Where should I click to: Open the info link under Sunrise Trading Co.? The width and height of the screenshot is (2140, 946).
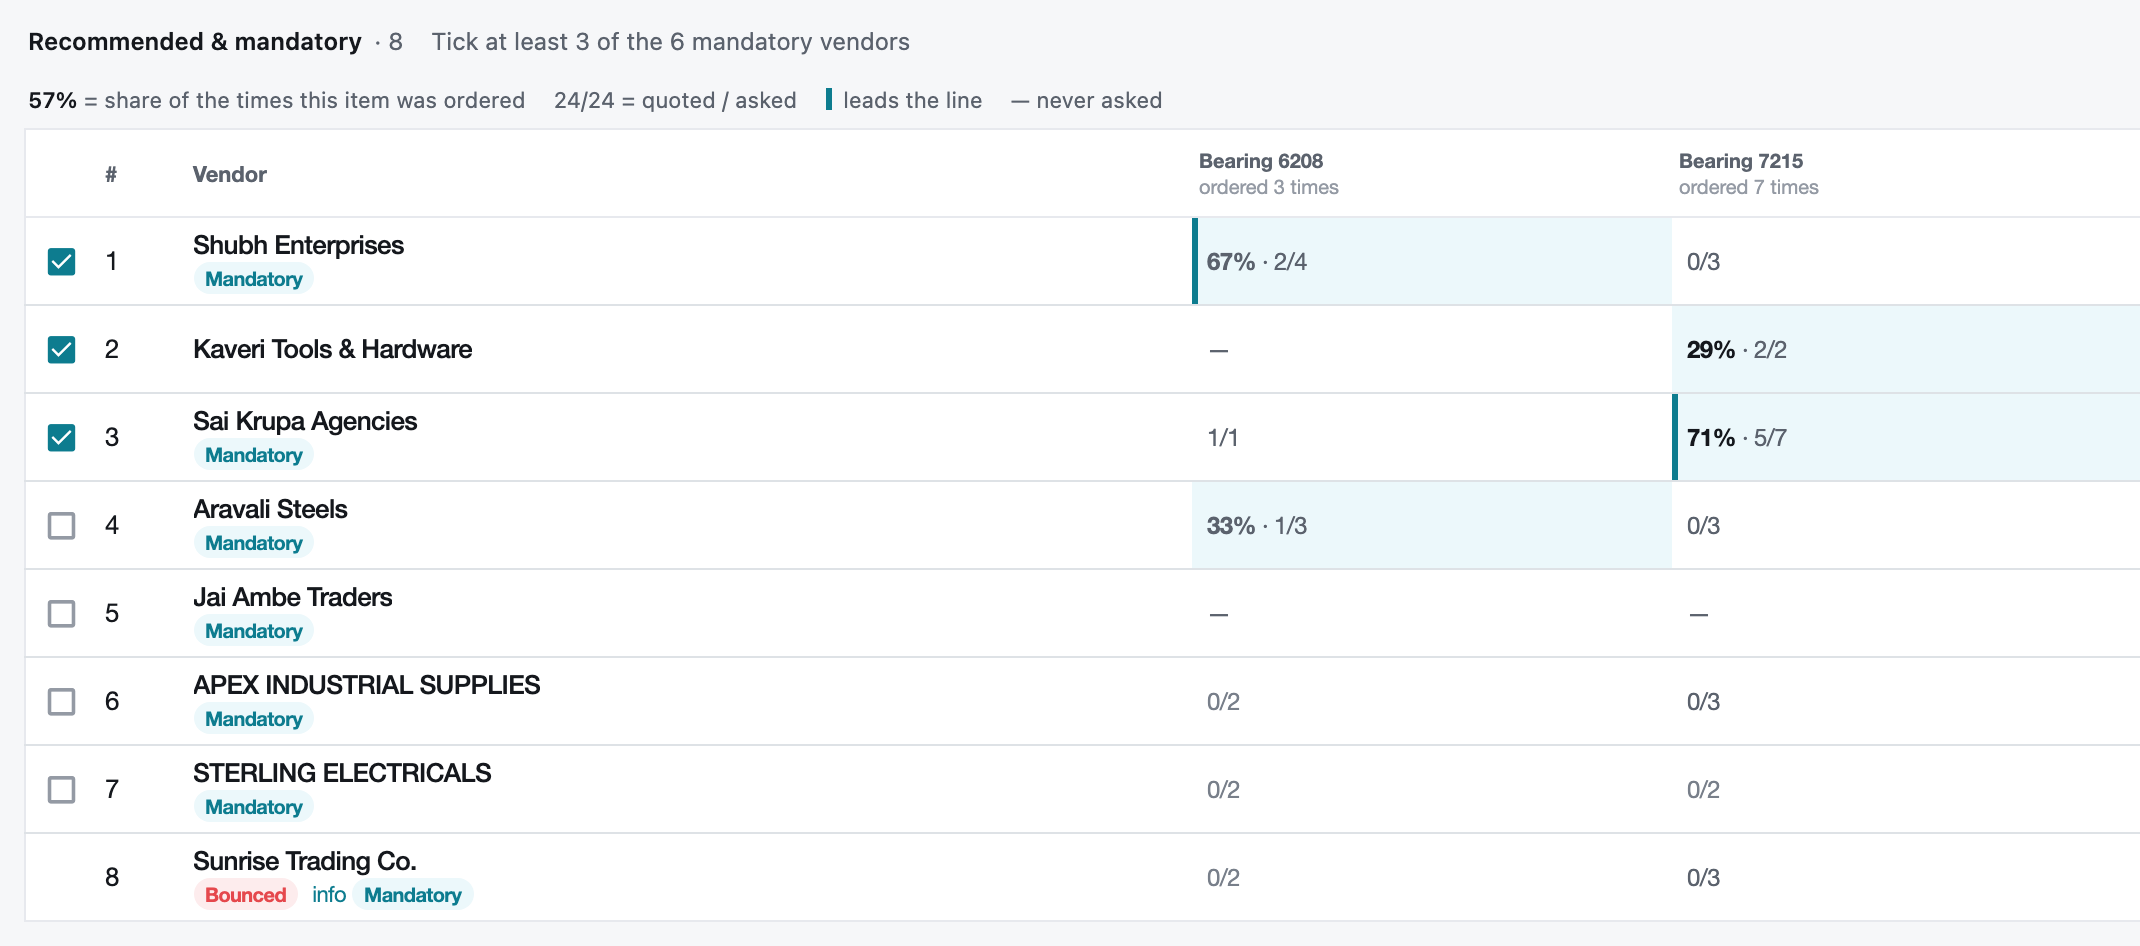tap(329, 895)
